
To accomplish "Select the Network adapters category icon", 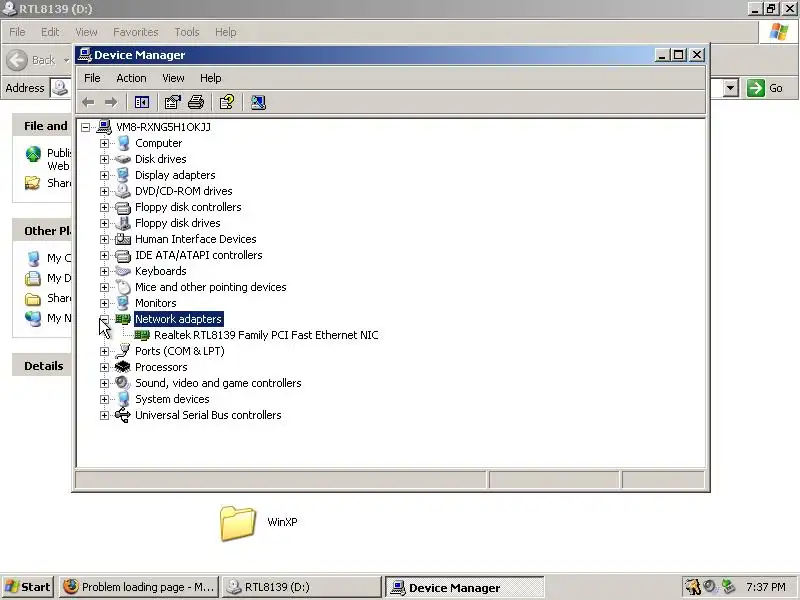I will pyautogui.click(x=123, y=319).
